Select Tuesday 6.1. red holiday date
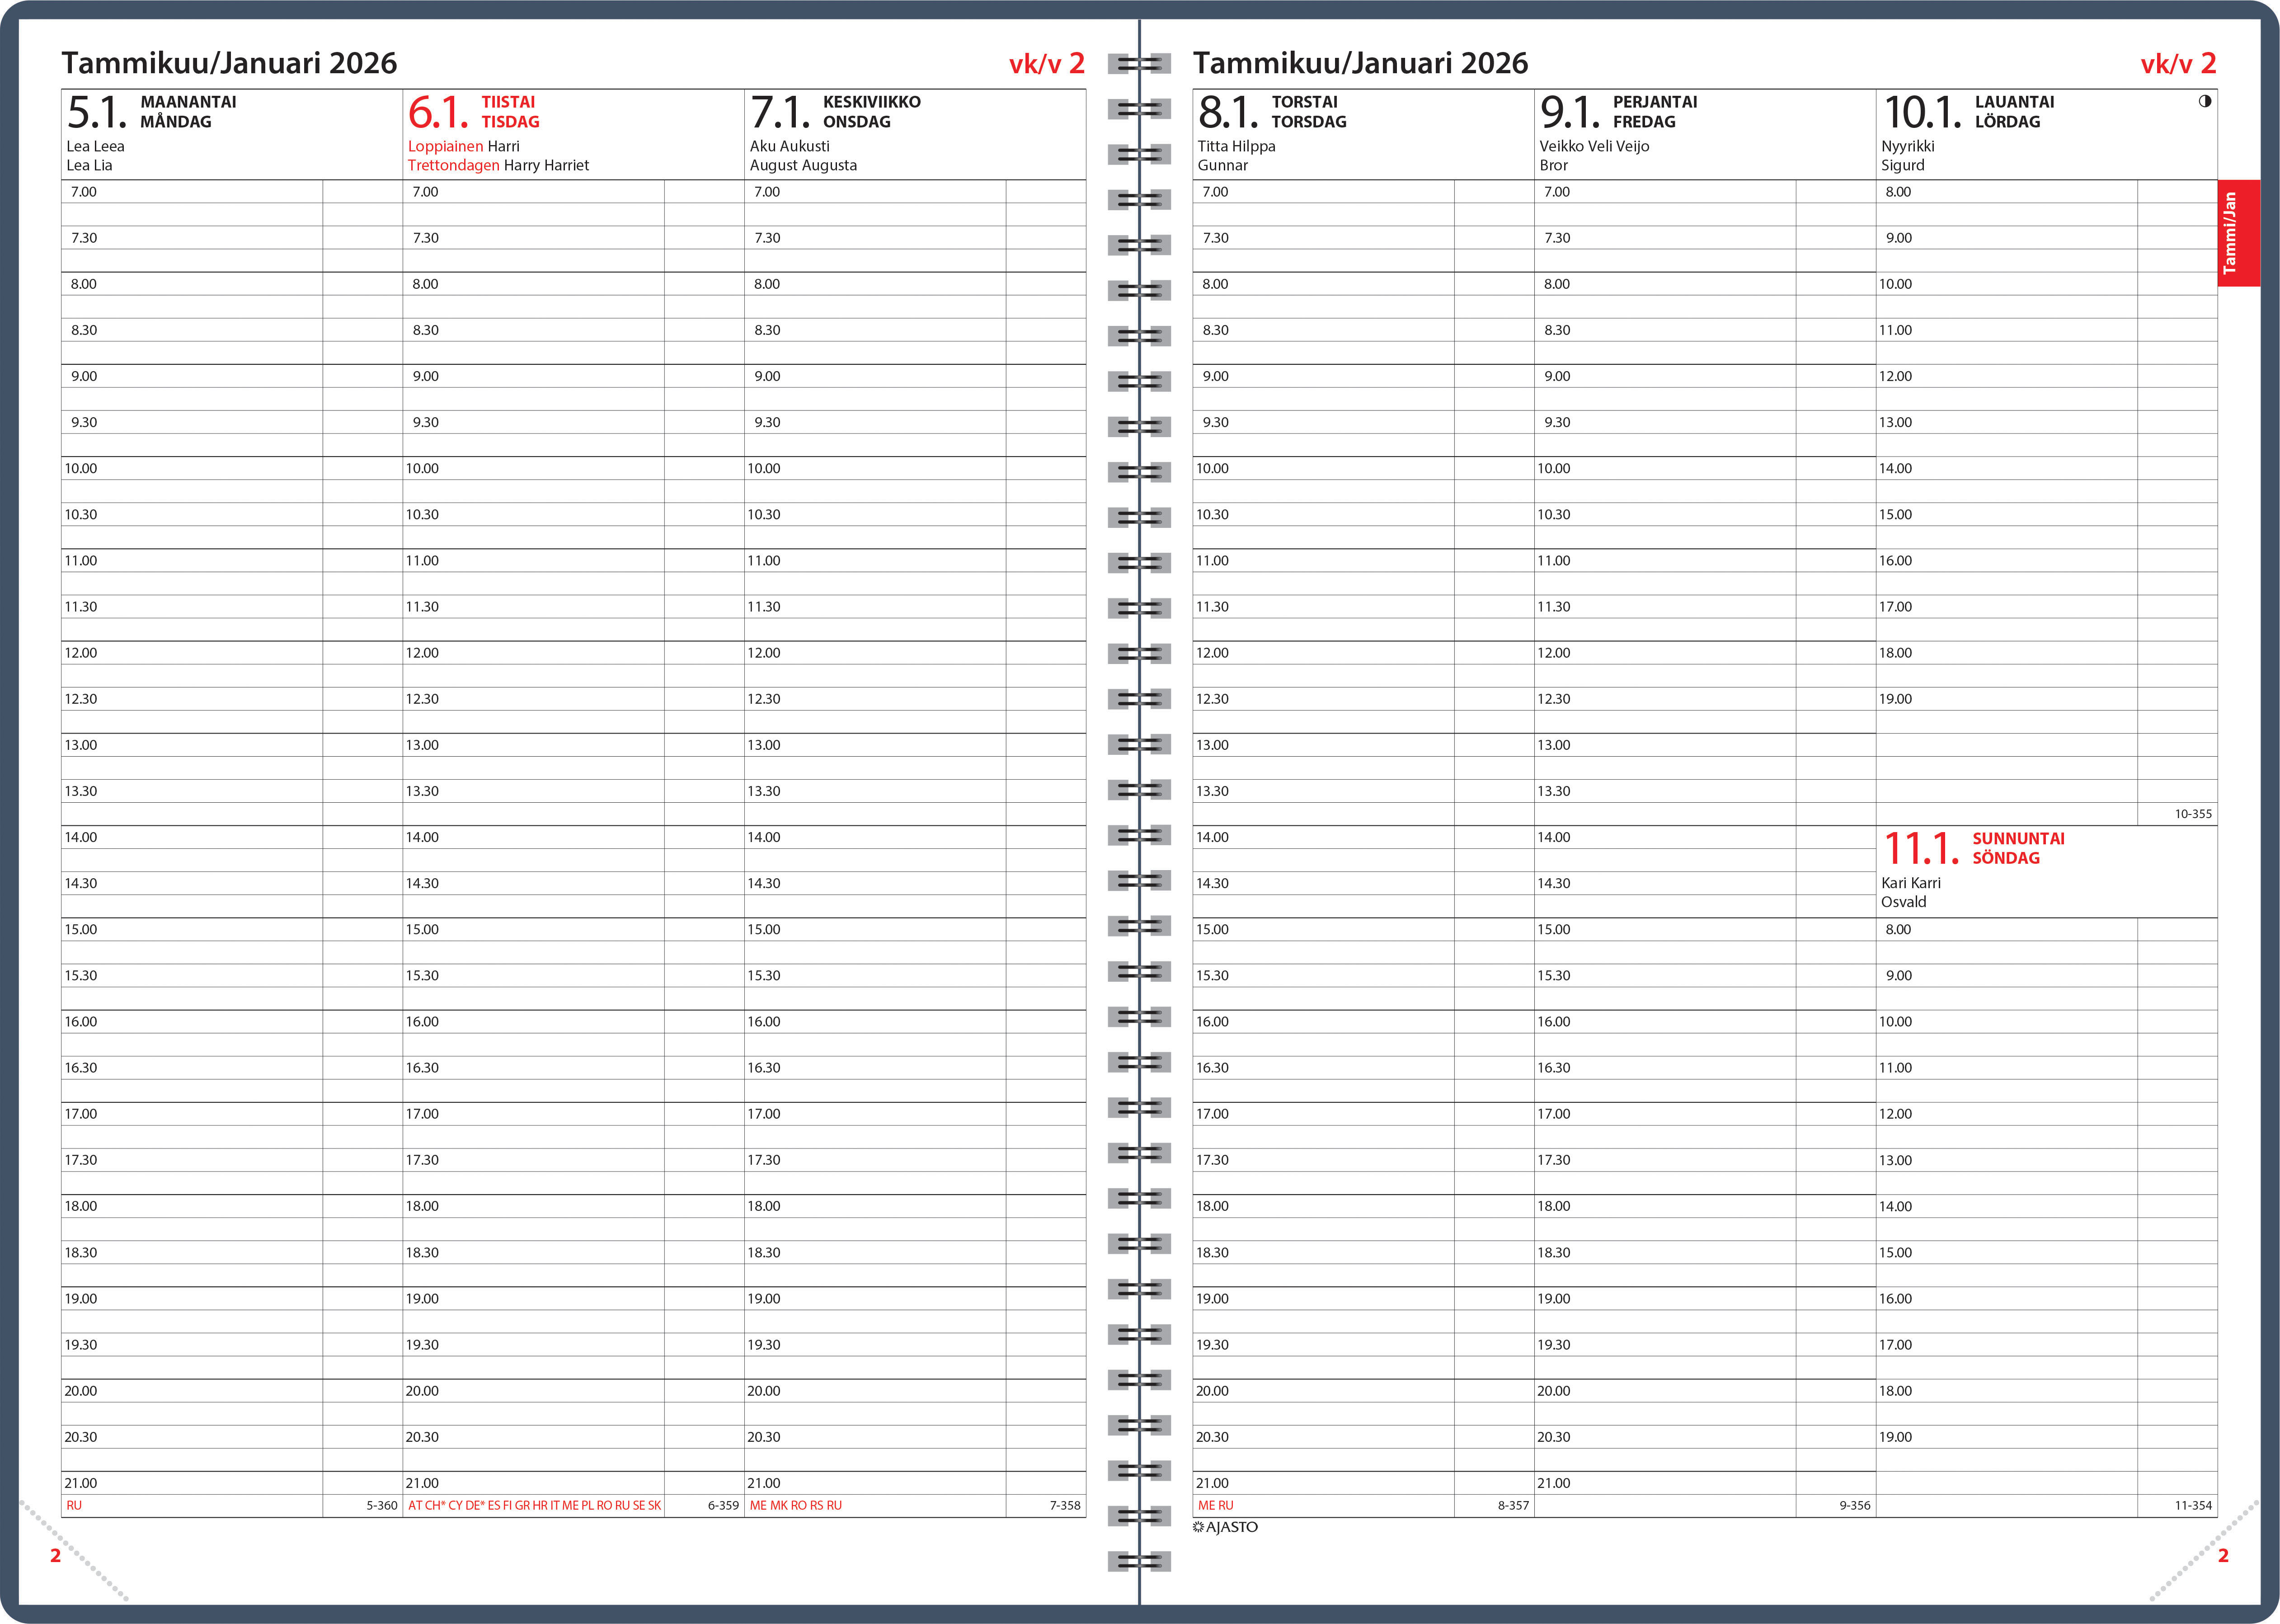The height and width of the screenshot is (1624, 2280). coord(438,112)
